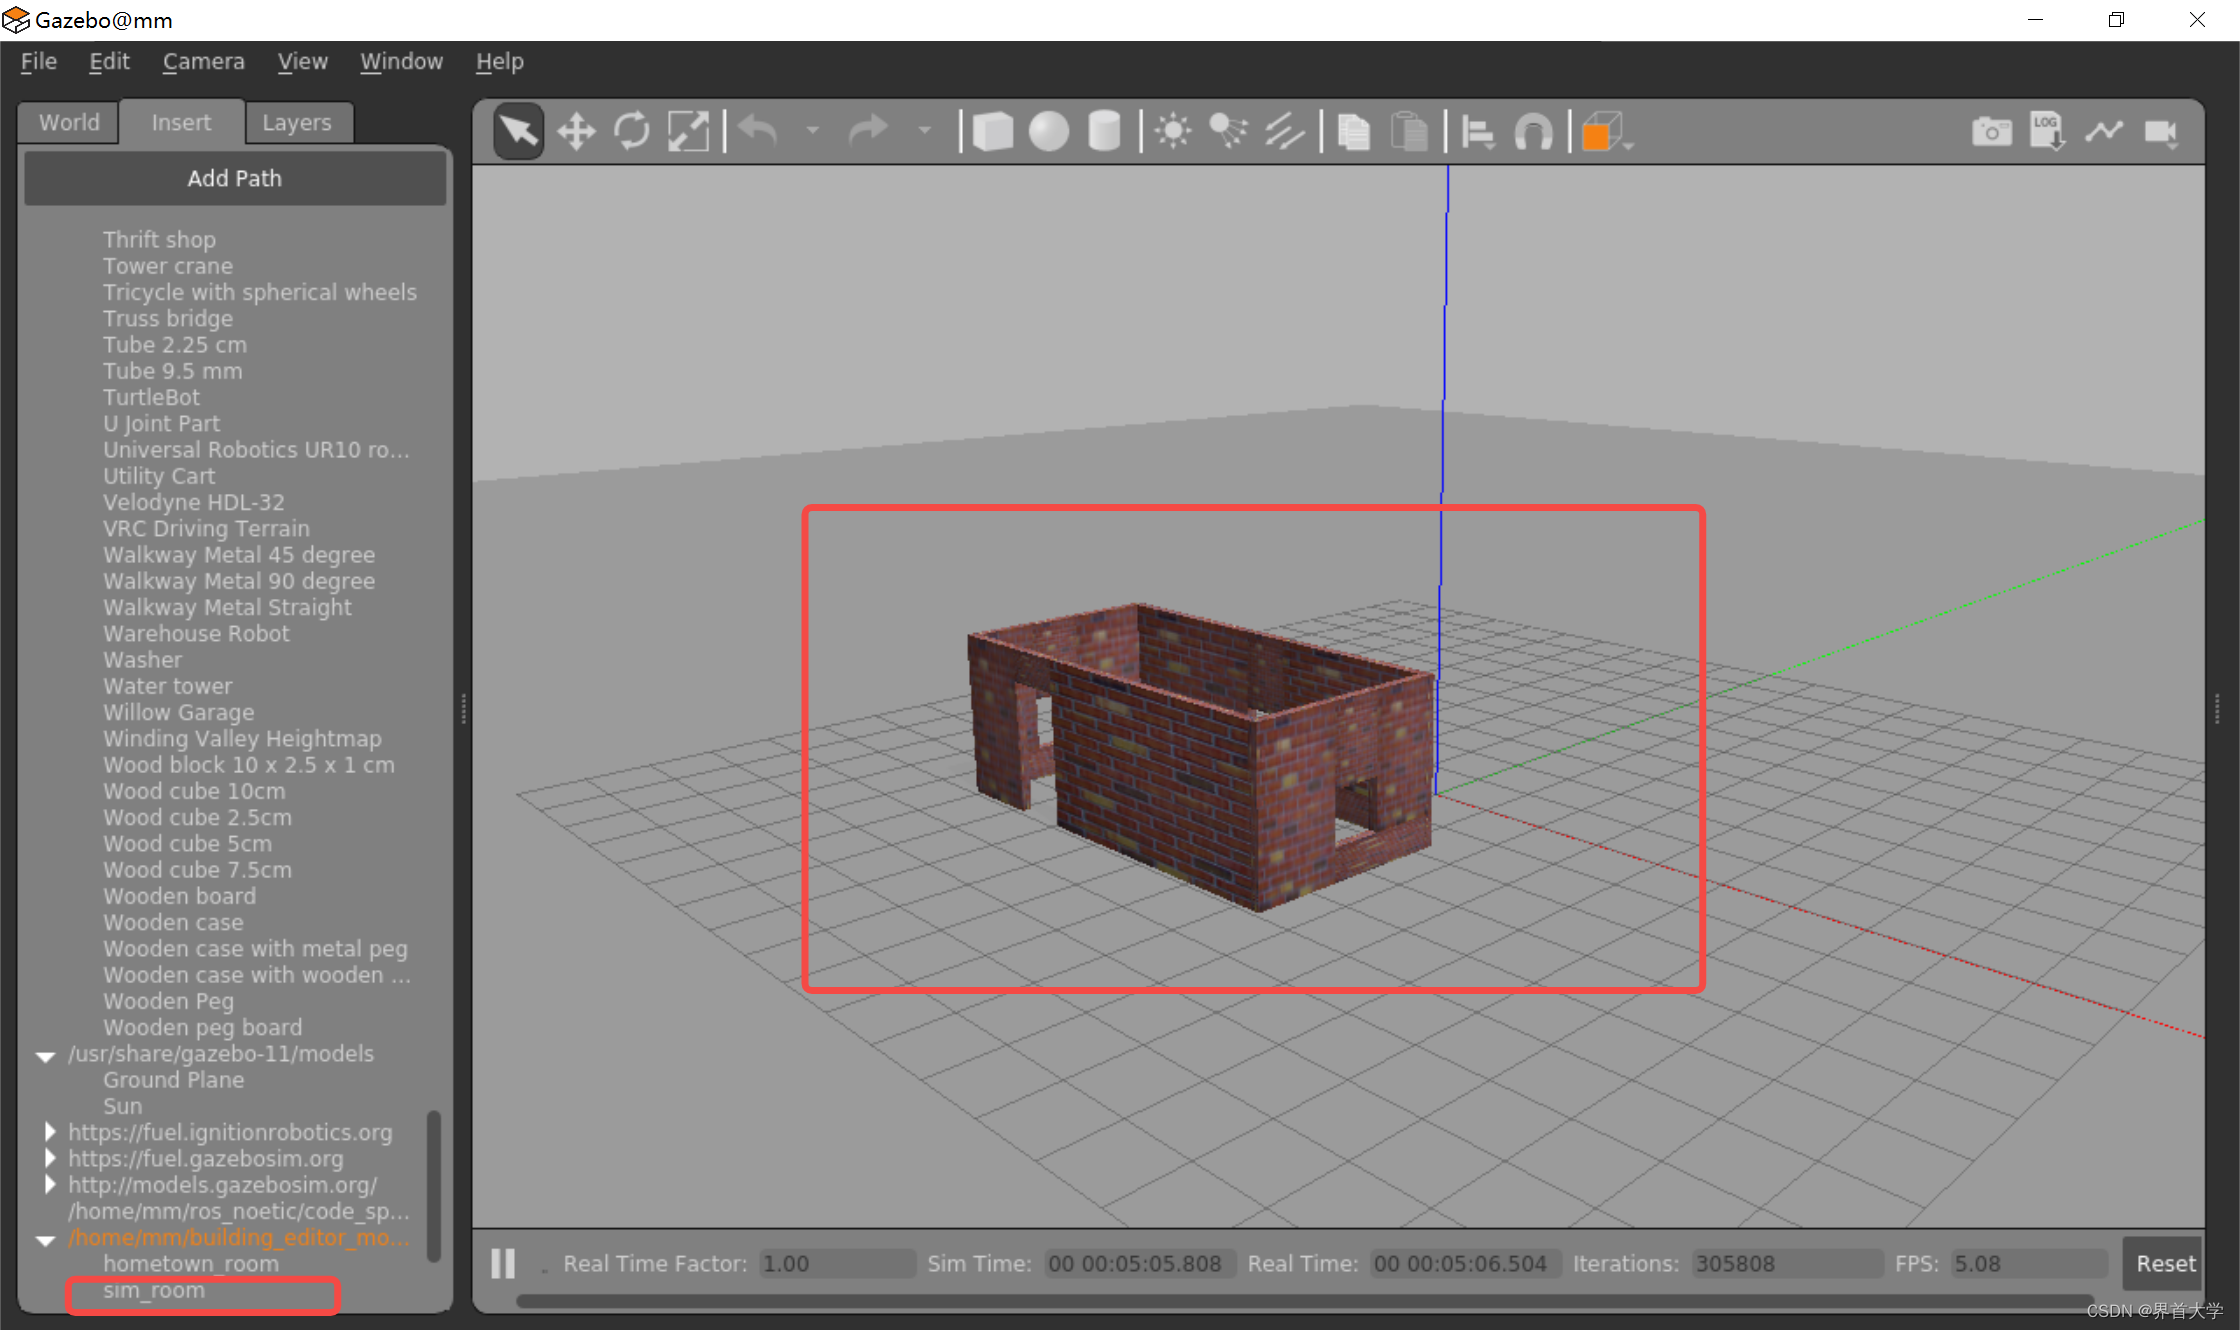Screen dimensions: 2240x1330
Task: Insert a cylinder shape
Action: click(x=1104, y=132)
